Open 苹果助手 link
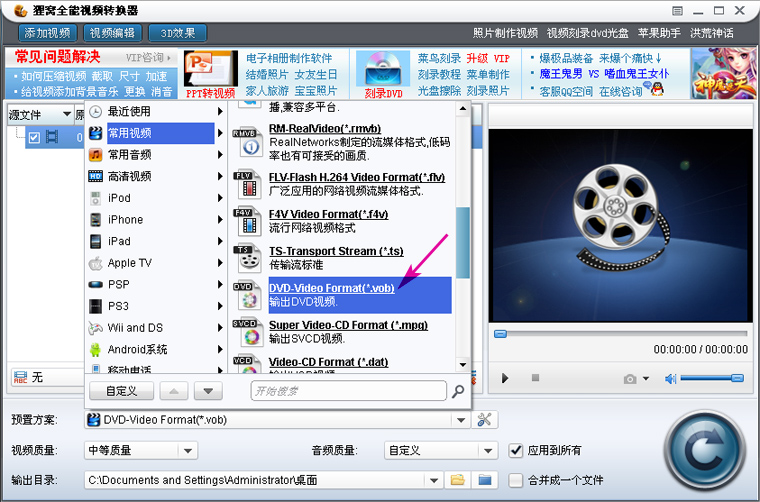The width and height of the screenshot is (760, 502). (659, 33)
